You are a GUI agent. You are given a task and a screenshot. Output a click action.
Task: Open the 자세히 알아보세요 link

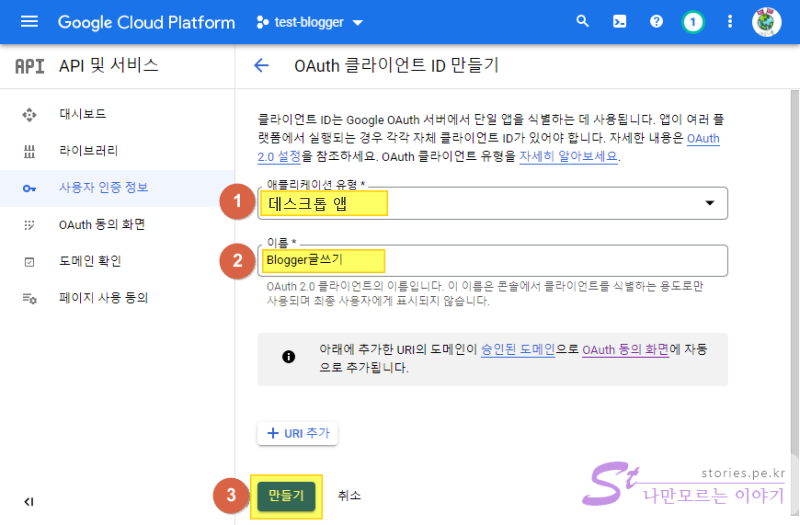click(568, 156)
